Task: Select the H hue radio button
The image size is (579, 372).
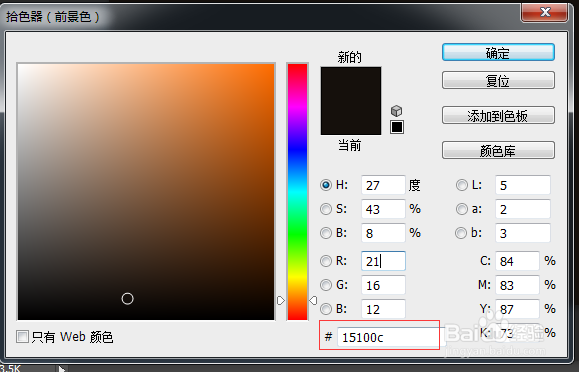Action: 326,185
